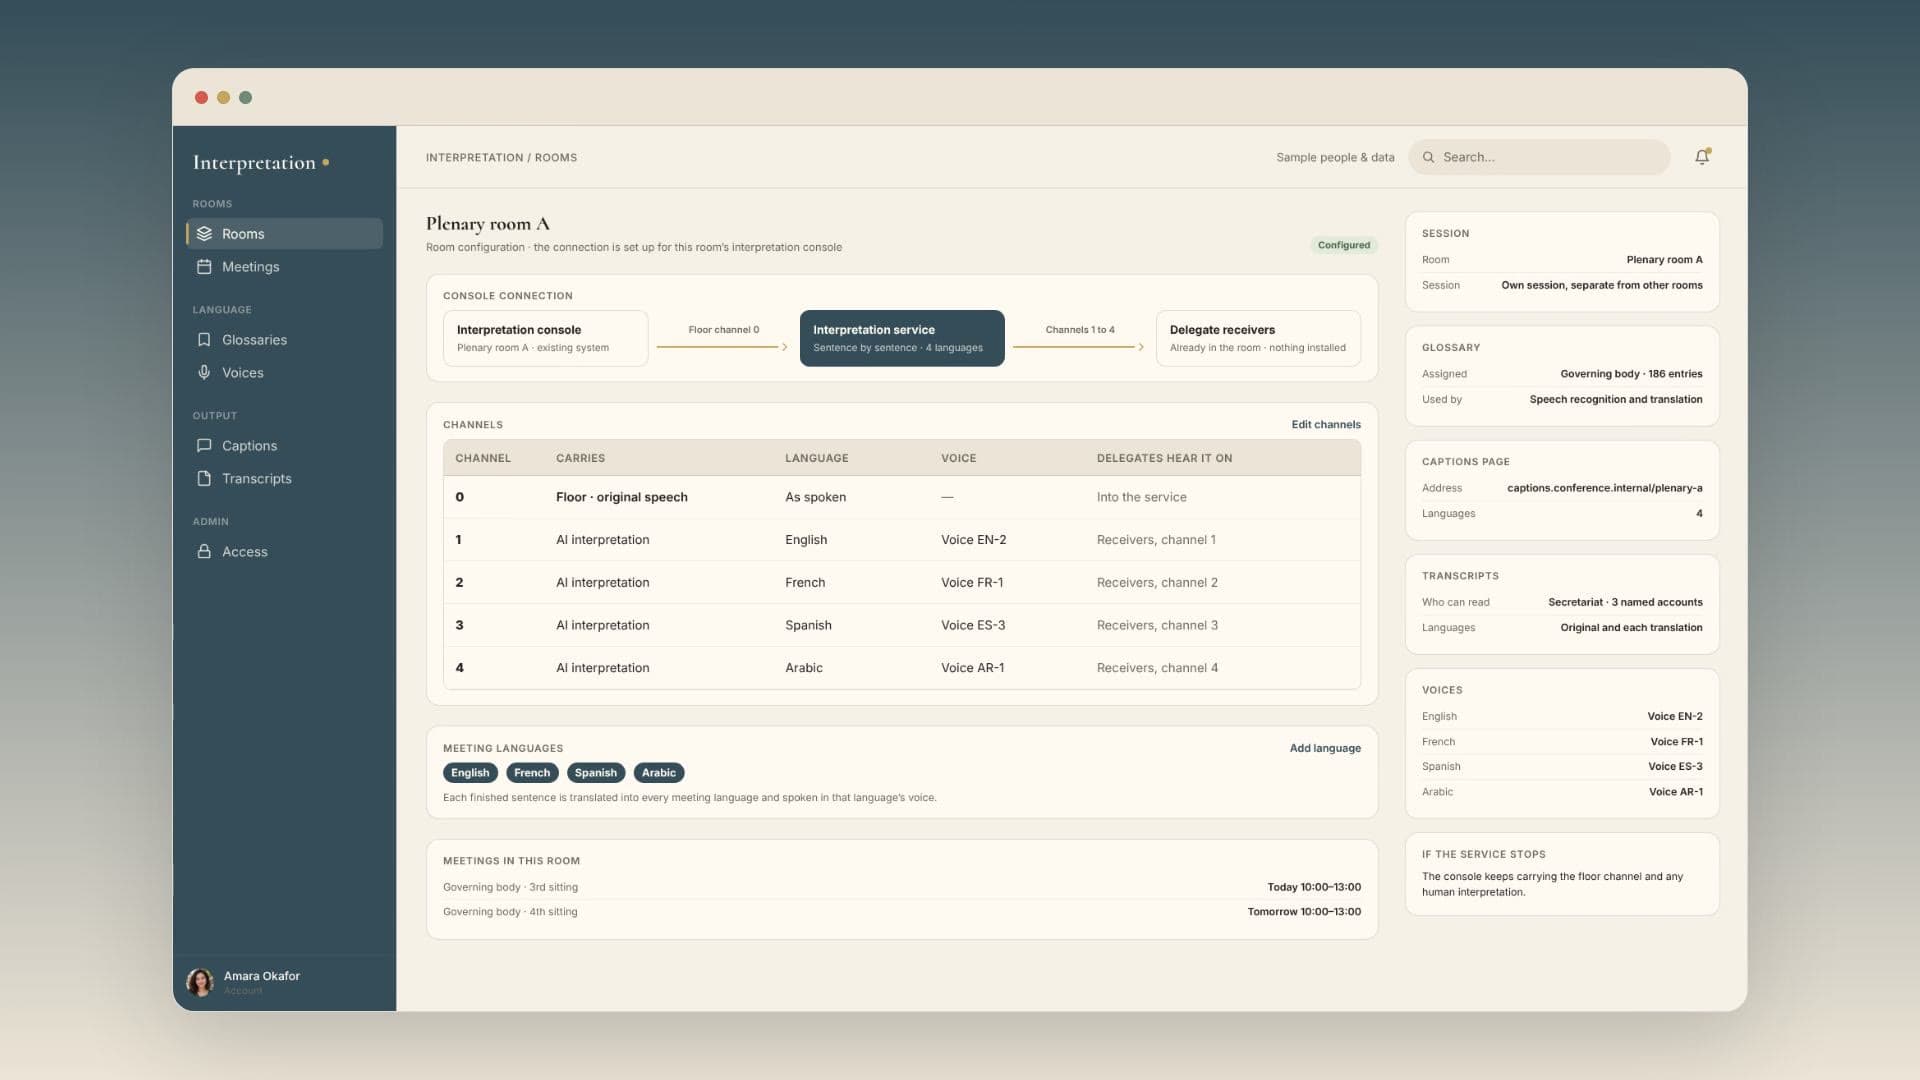The image size is (1920, 1080).
Task: Click 'Voice AR-1' in channel 4 row
Action: [972, 668]
